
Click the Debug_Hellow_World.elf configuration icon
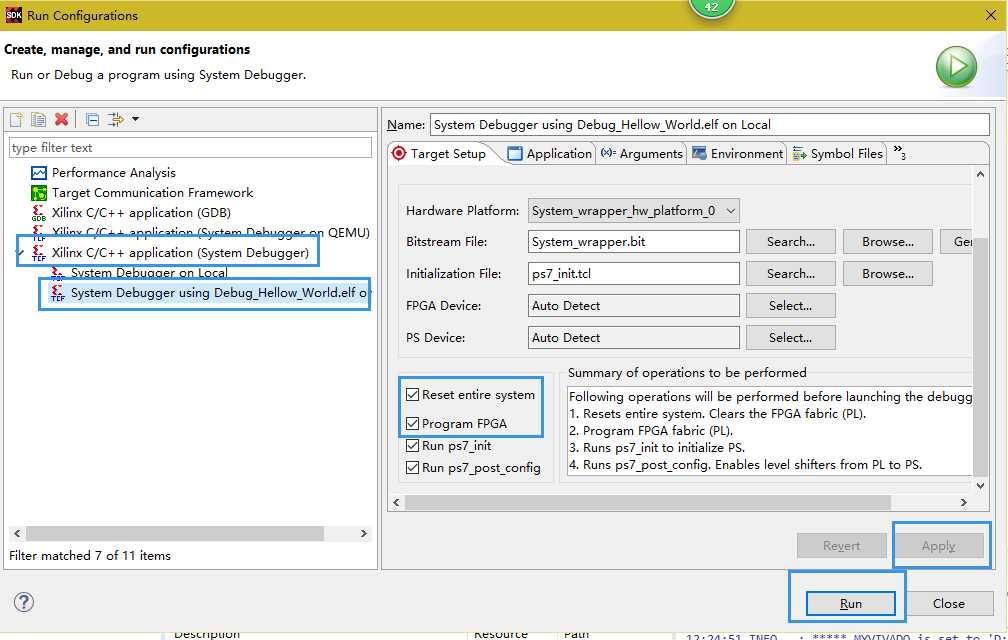58,293
